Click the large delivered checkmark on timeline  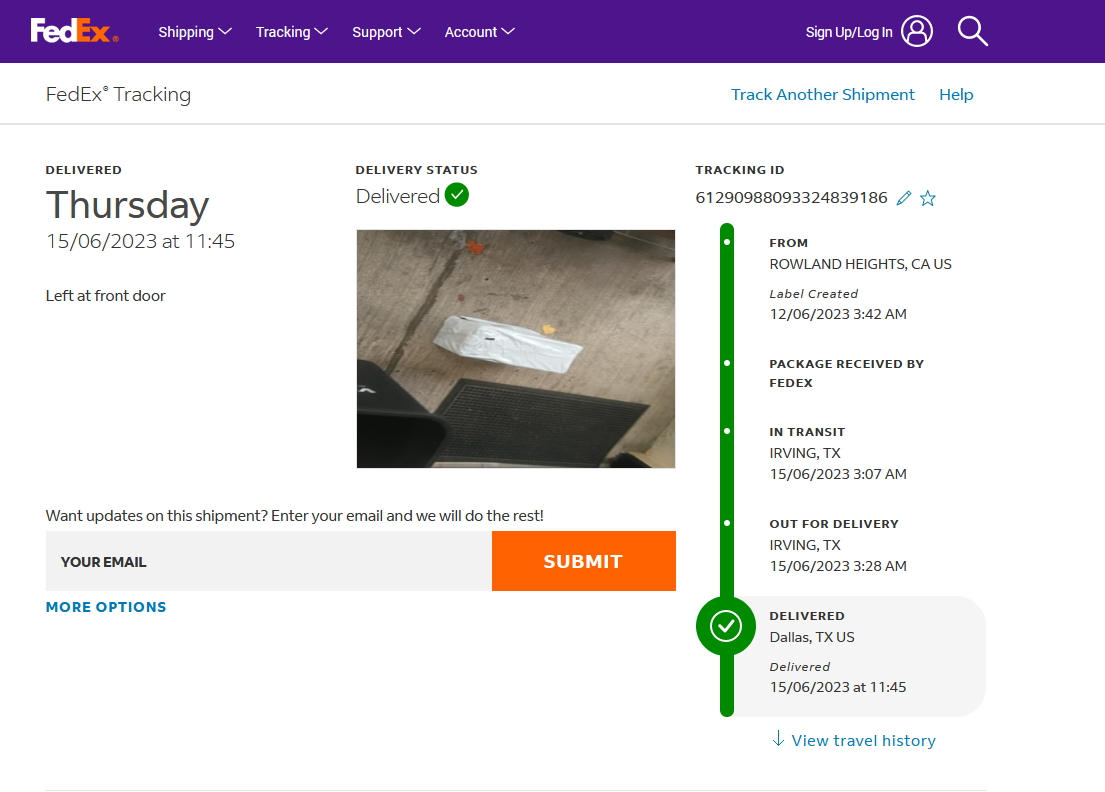point(725,626)
